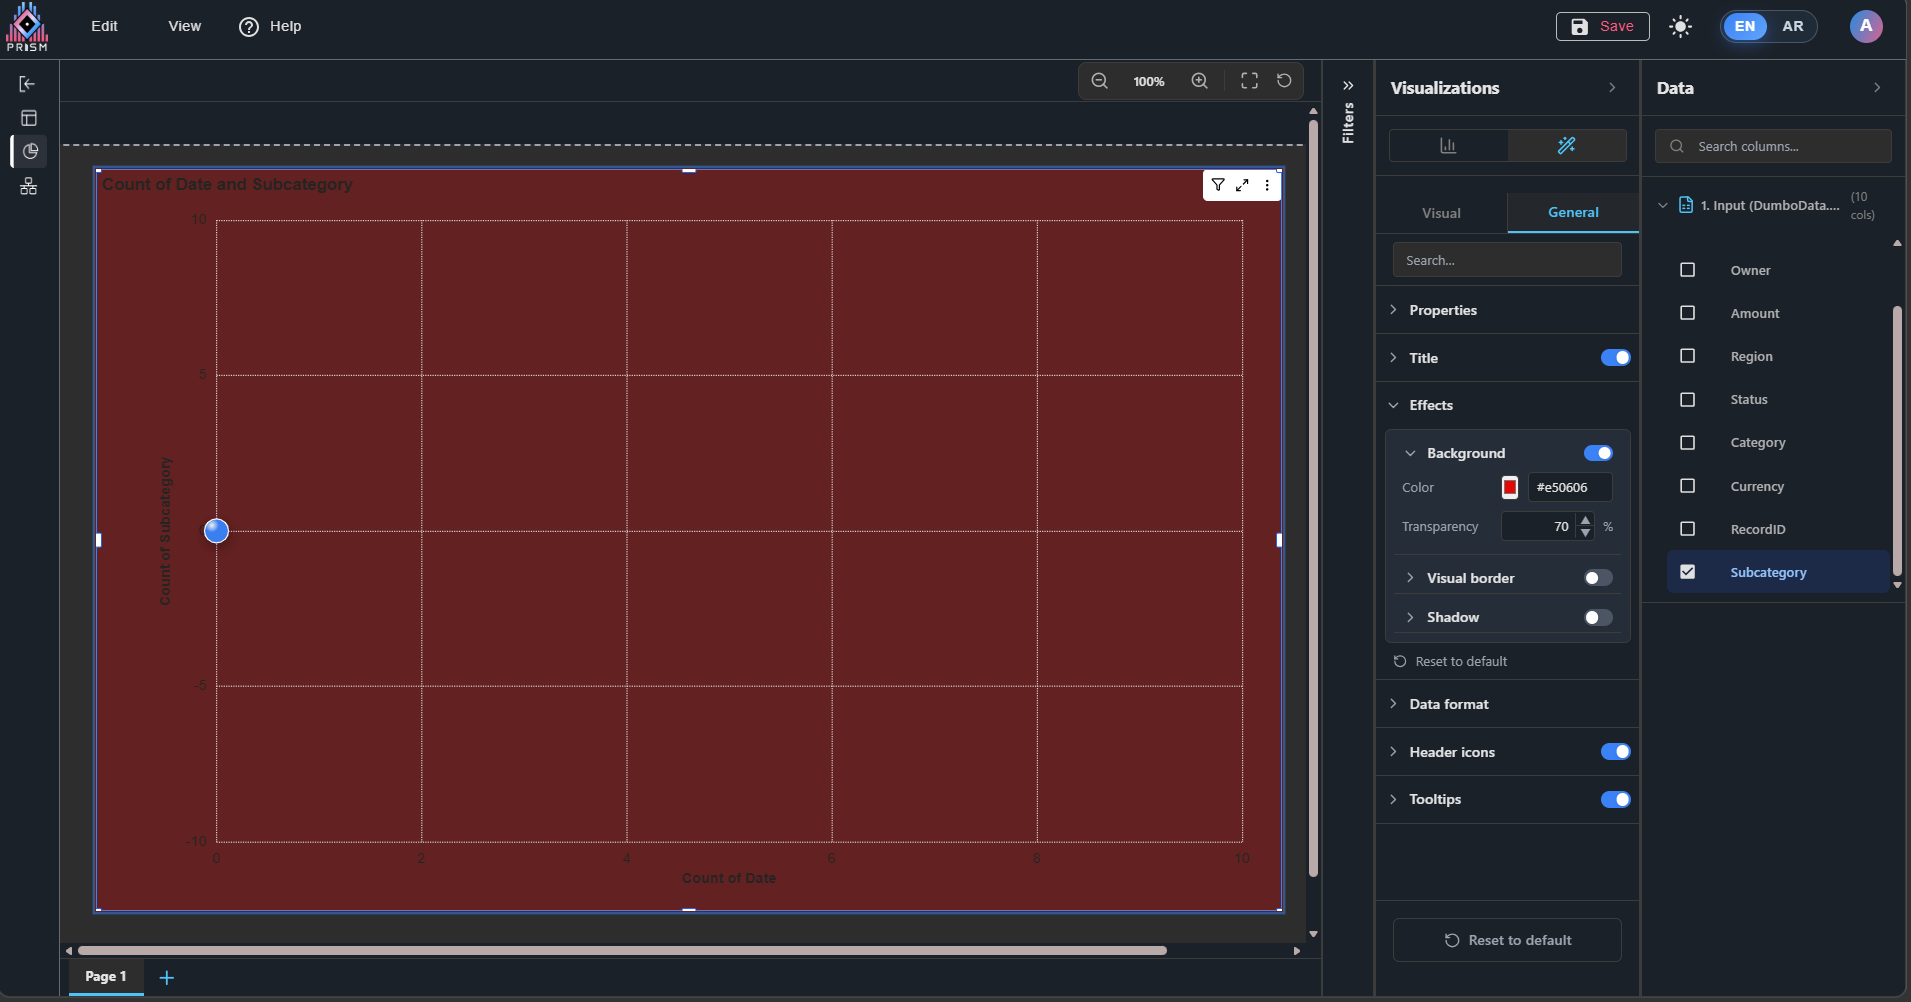Expand the Data format section
Screen dimensions: 1911x1002
tap(1448, 704)
